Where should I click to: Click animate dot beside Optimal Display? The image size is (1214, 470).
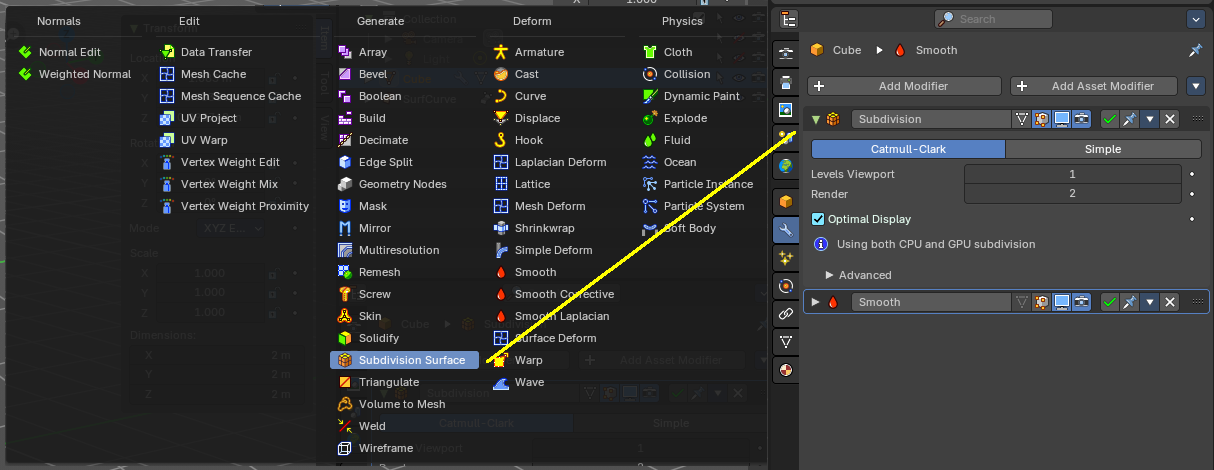click(x=1192, y=219)
